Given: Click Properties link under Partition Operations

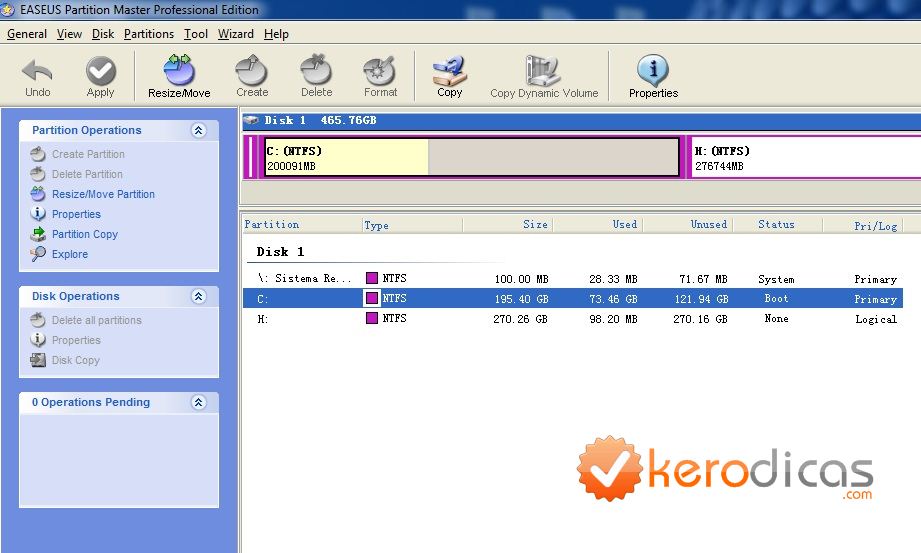Looking at the screenshot, I should tap(76, 214).
